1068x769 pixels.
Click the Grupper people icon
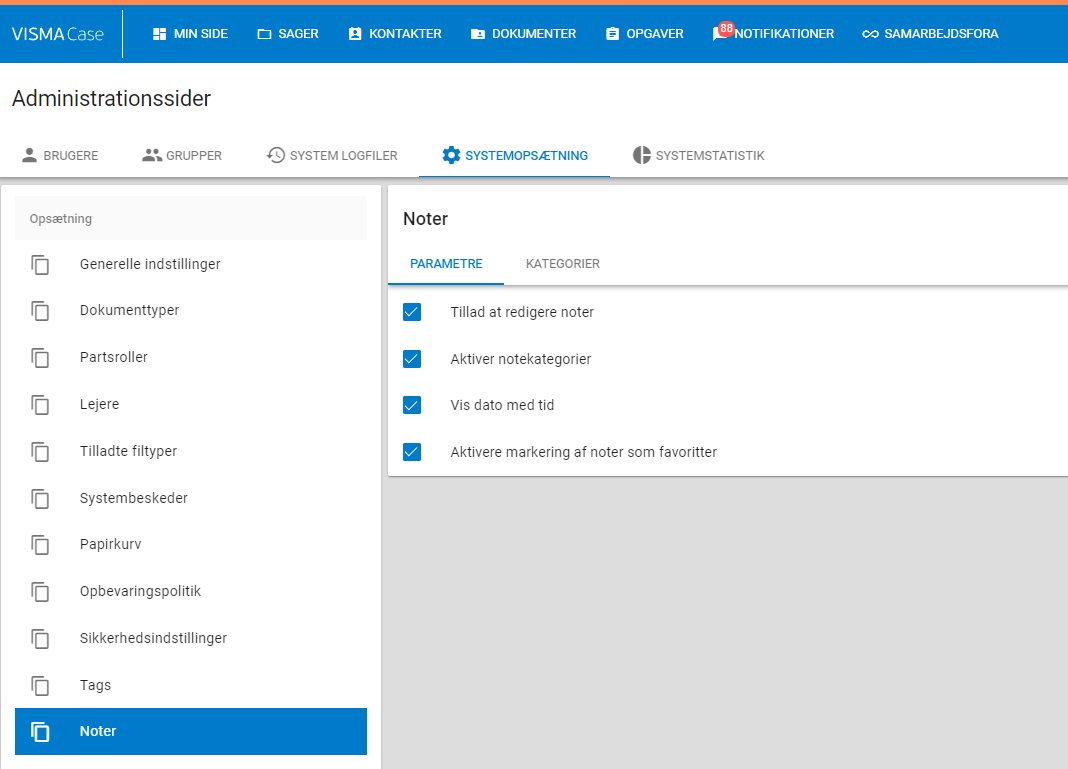(x=152, y=155)
